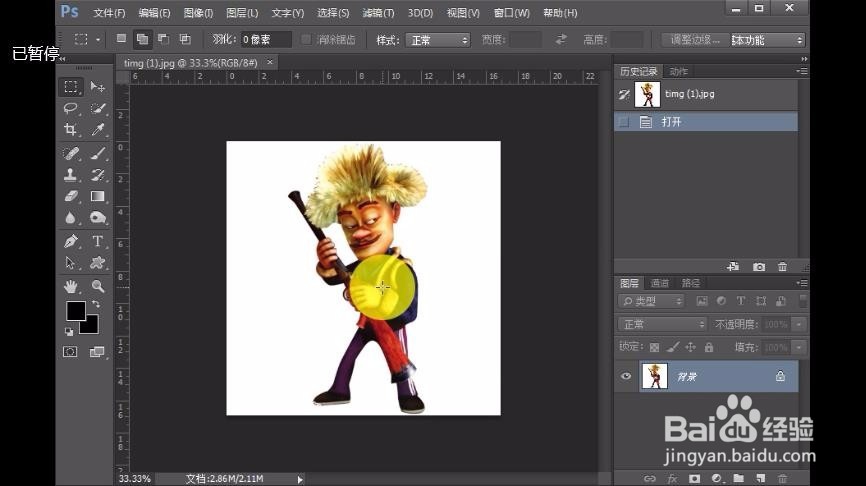Choose New Selection mode in options bar

pos(121,39)
